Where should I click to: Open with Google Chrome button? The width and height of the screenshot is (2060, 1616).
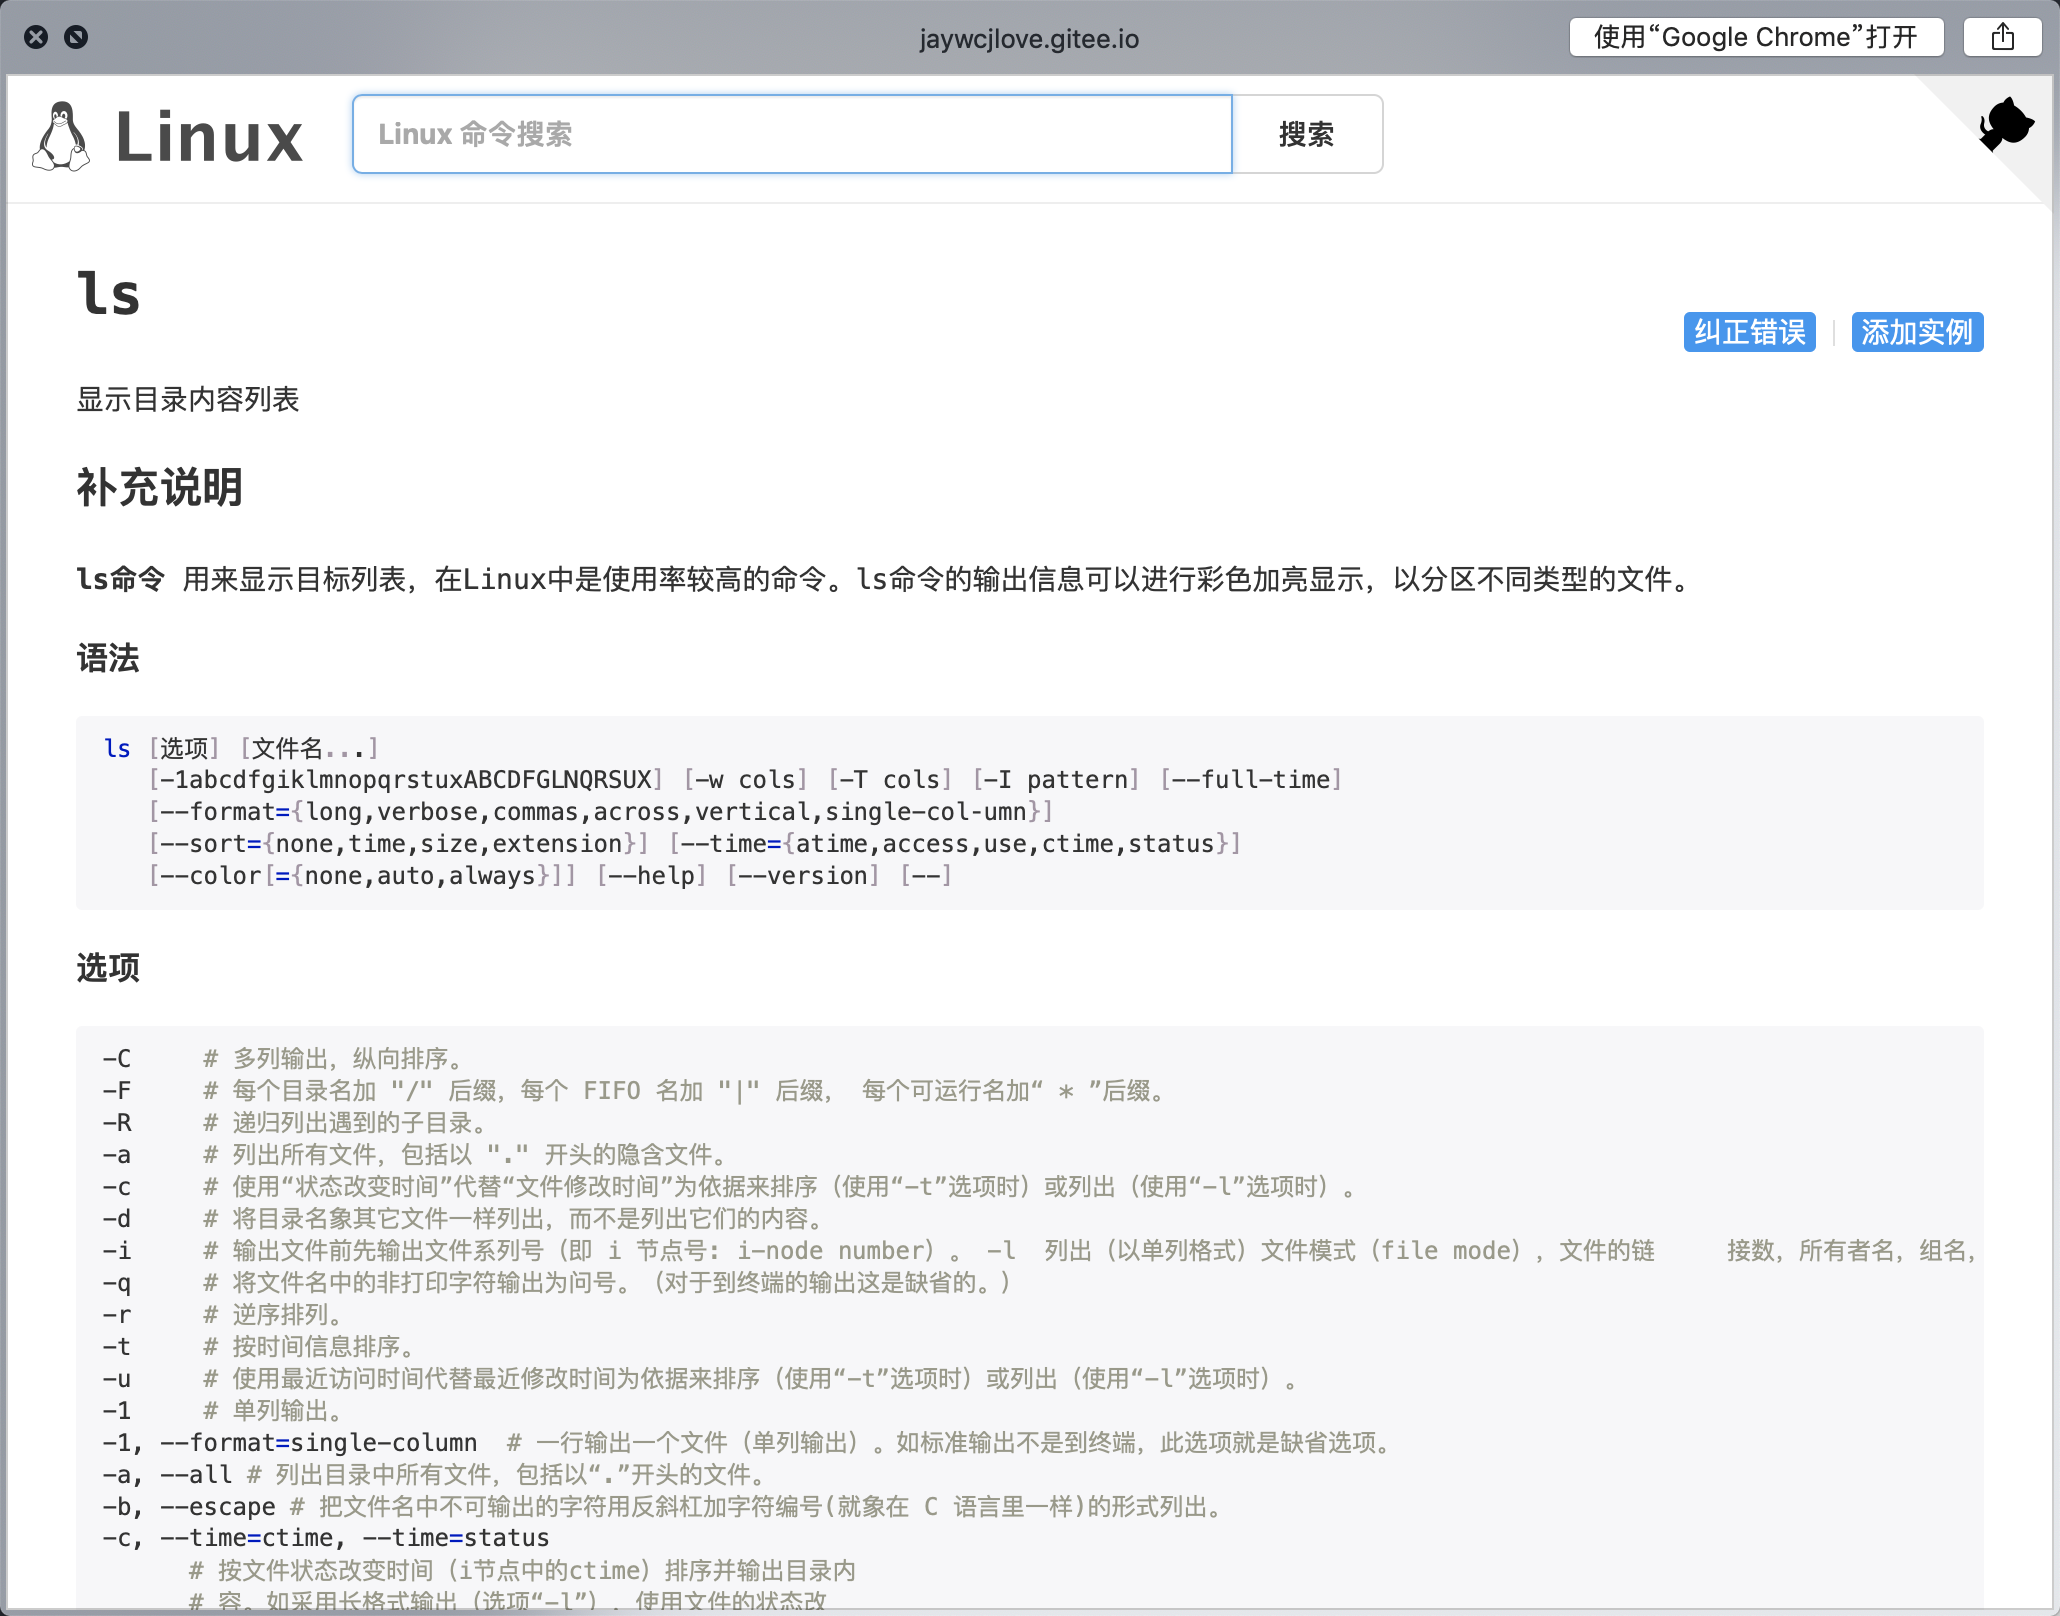(x=1756, y=38)
